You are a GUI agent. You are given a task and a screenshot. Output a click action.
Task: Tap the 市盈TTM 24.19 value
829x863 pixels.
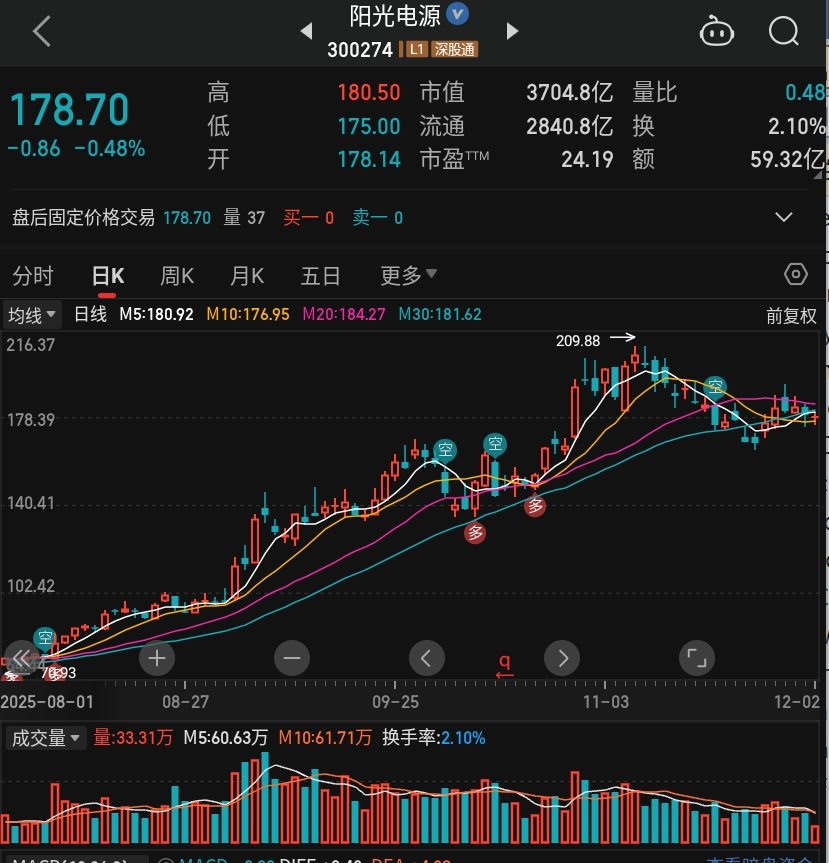pos(587,160)
